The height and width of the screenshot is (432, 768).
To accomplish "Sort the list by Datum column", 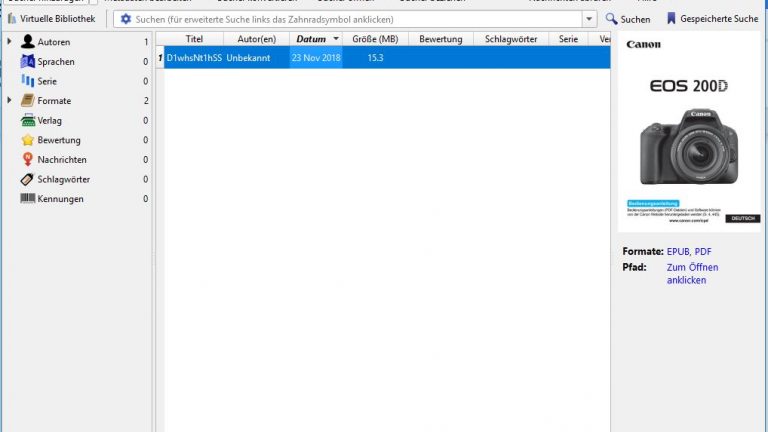I will point(311,39).
